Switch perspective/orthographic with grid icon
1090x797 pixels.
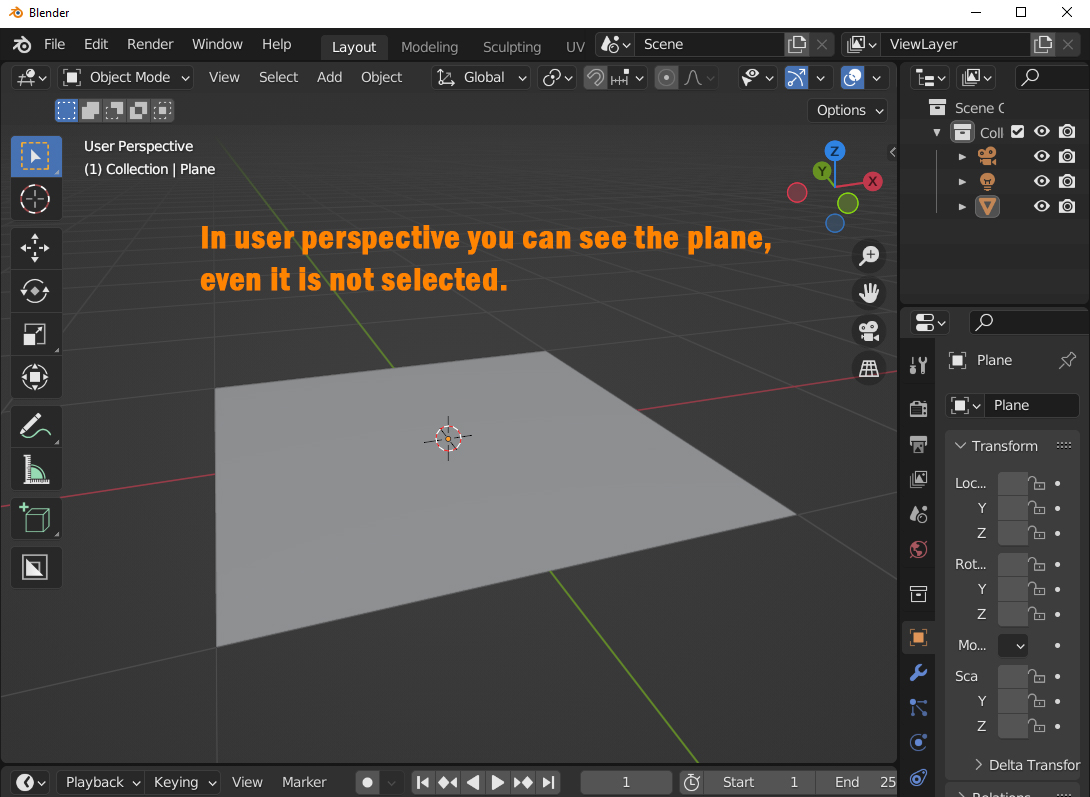(869, 368)
